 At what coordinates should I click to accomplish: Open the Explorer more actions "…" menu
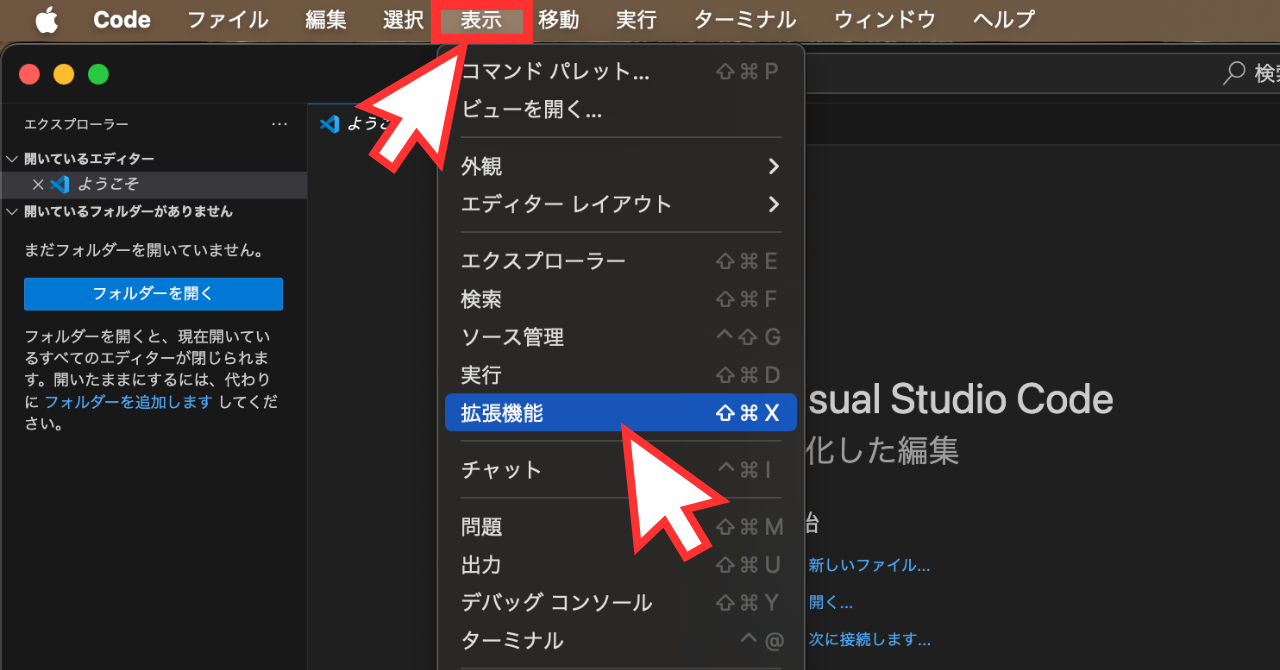[x=279, y=123]
